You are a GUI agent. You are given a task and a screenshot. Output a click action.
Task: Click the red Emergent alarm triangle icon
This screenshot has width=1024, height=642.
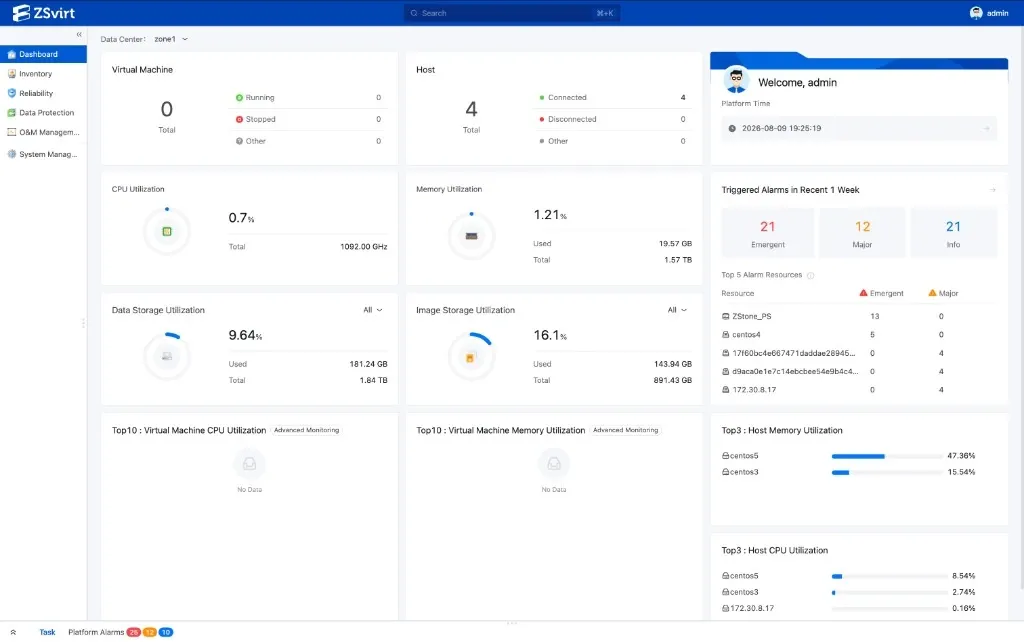(x=863, y=293)
